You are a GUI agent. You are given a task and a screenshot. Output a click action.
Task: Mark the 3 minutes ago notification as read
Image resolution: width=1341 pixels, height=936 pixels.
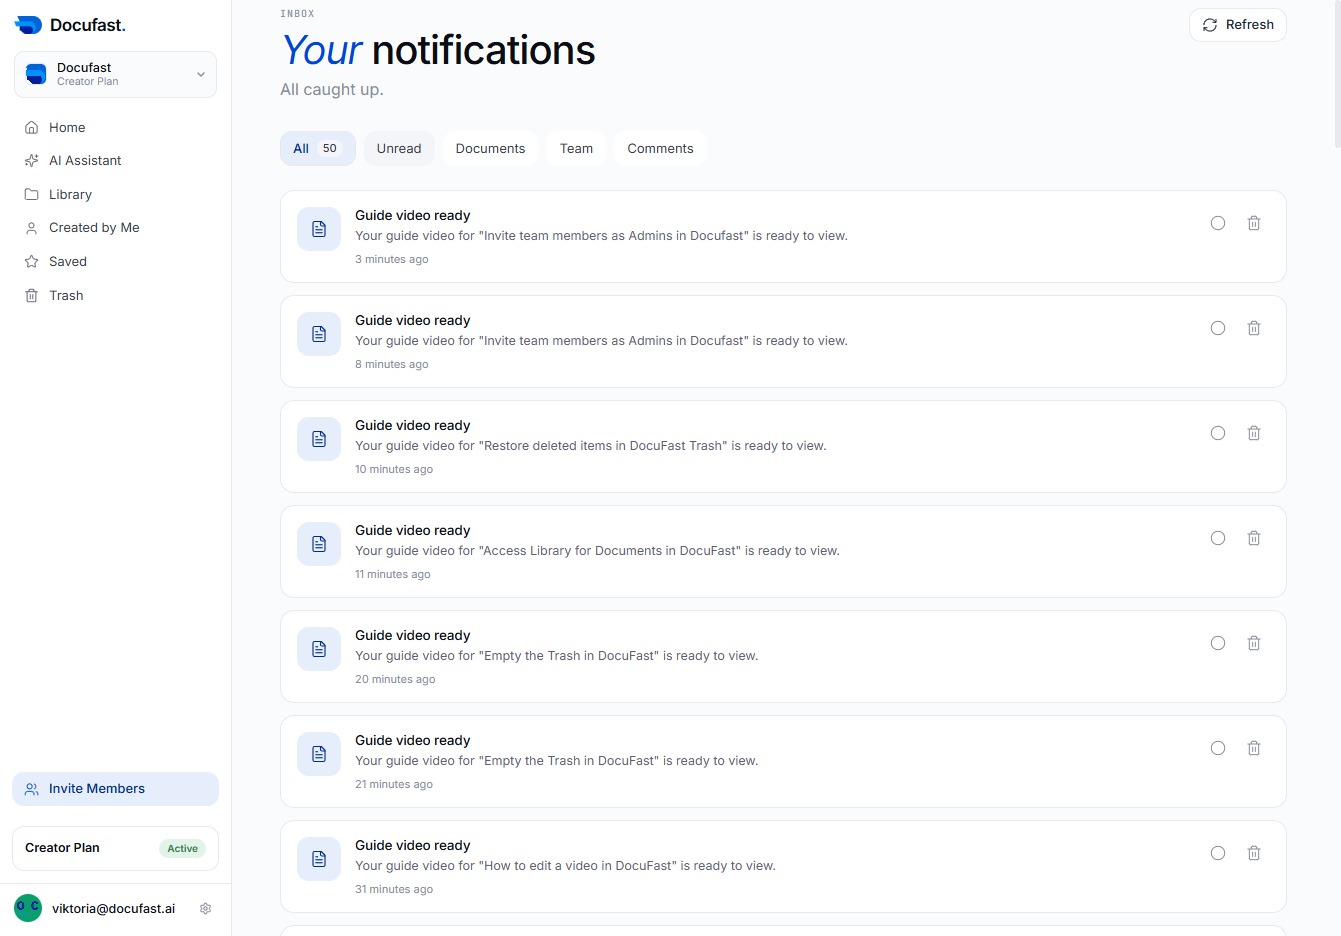click(x=1218, y=223)
